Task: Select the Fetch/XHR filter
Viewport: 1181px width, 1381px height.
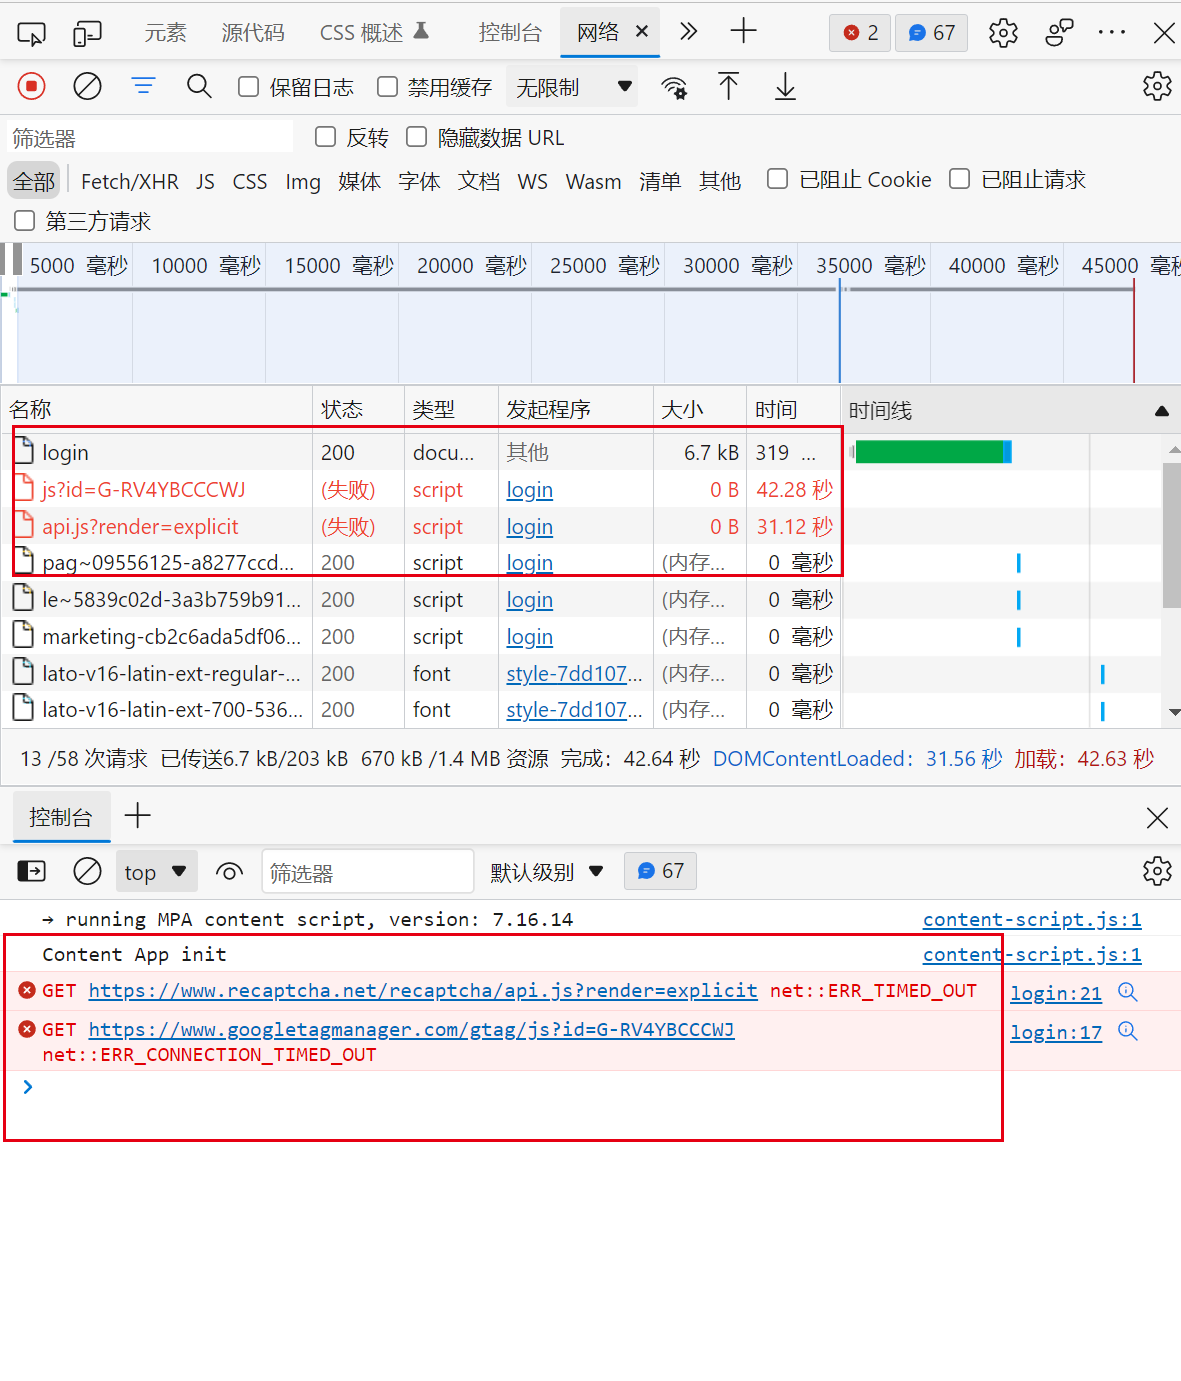Action: pos(130,181)
